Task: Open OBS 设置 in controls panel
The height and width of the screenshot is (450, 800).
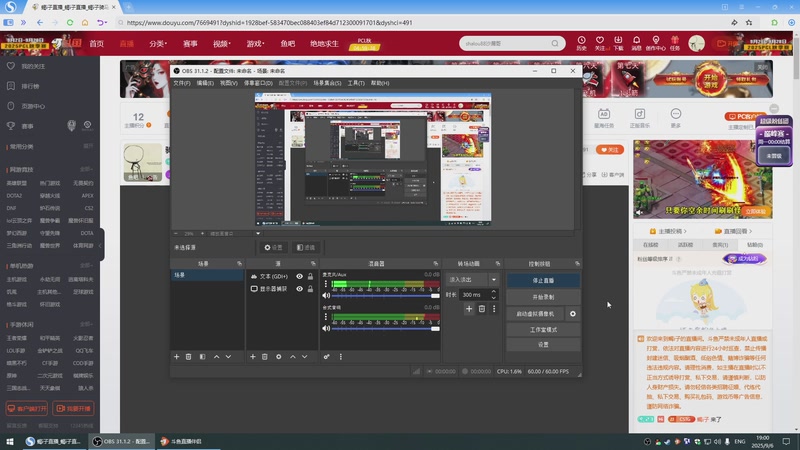Action: coord(543,345)
